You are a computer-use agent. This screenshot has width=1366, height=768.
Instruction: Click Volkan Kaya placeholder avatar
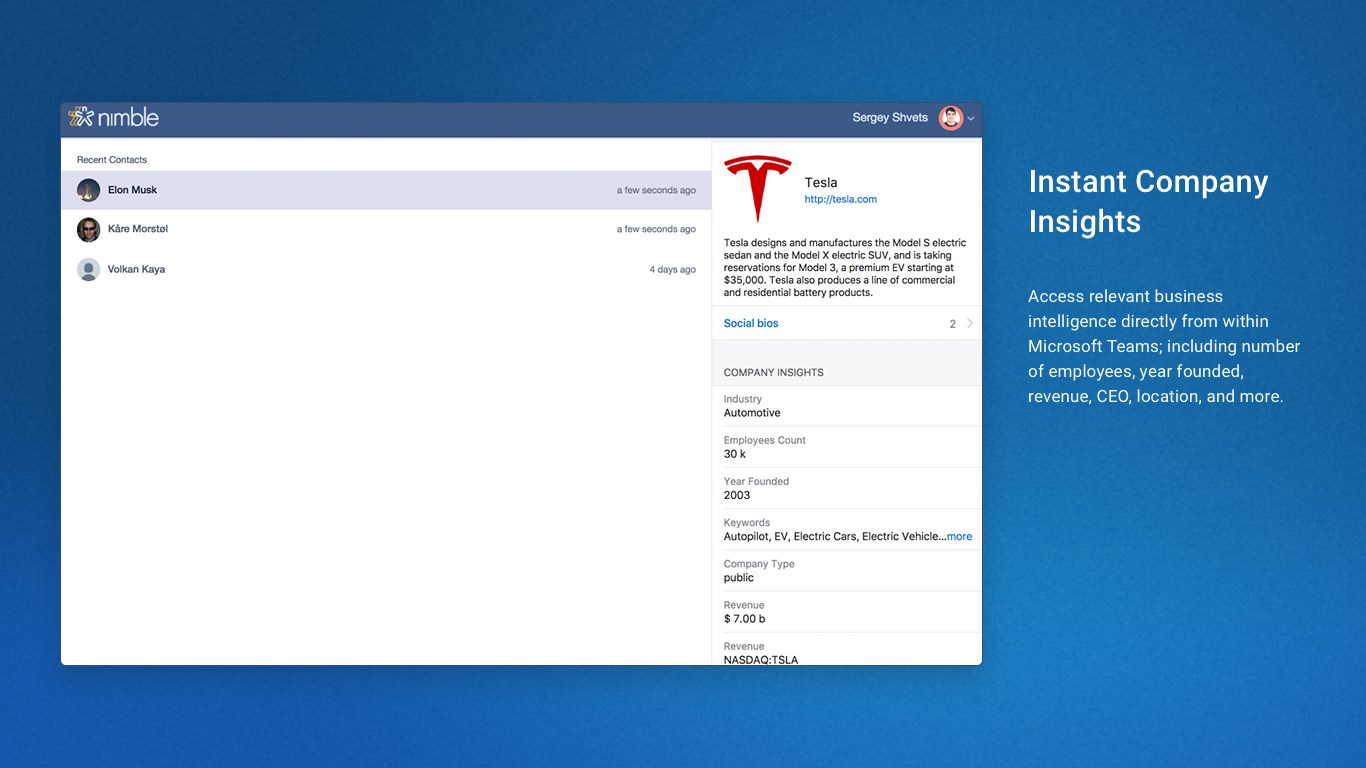tap(89, 269)
